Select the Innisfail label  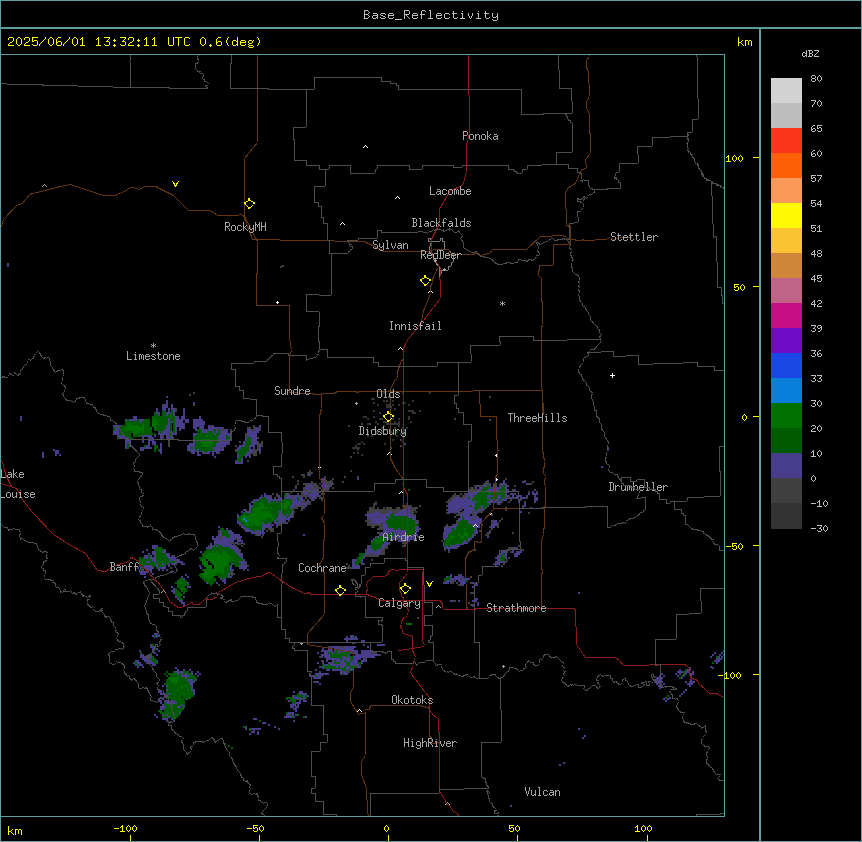point(415,326)
